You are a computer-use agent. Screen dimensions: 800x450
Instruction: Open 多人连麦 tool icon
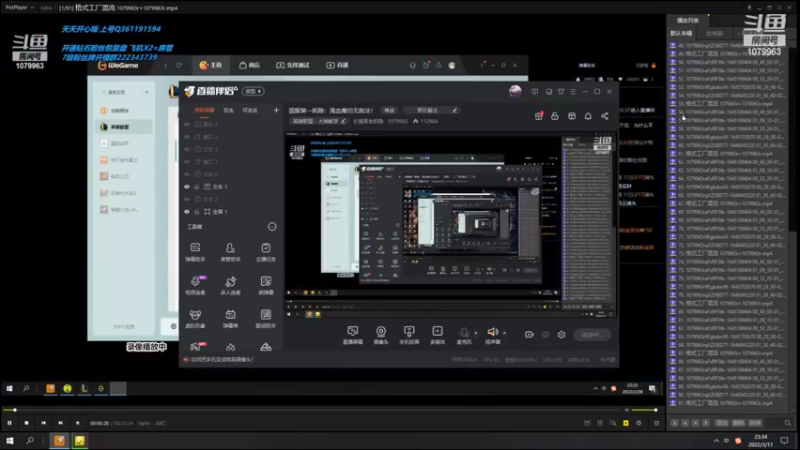coord(230,285)
